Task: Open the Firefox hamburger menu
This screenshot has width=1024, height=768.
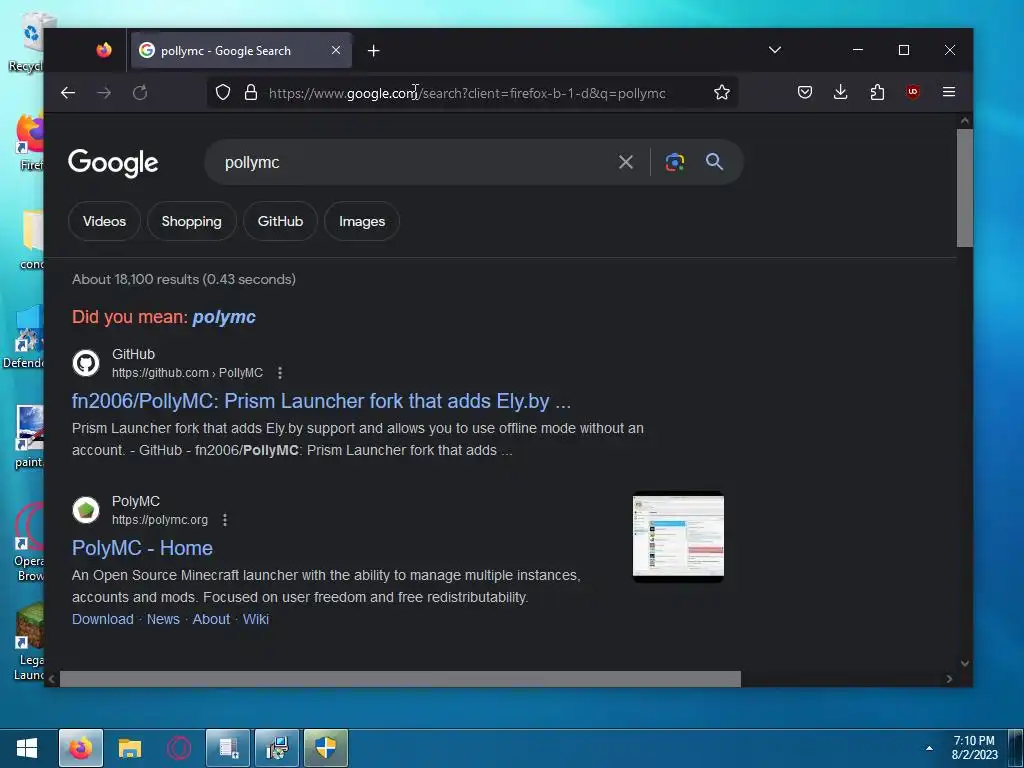Action: [949, 92]
